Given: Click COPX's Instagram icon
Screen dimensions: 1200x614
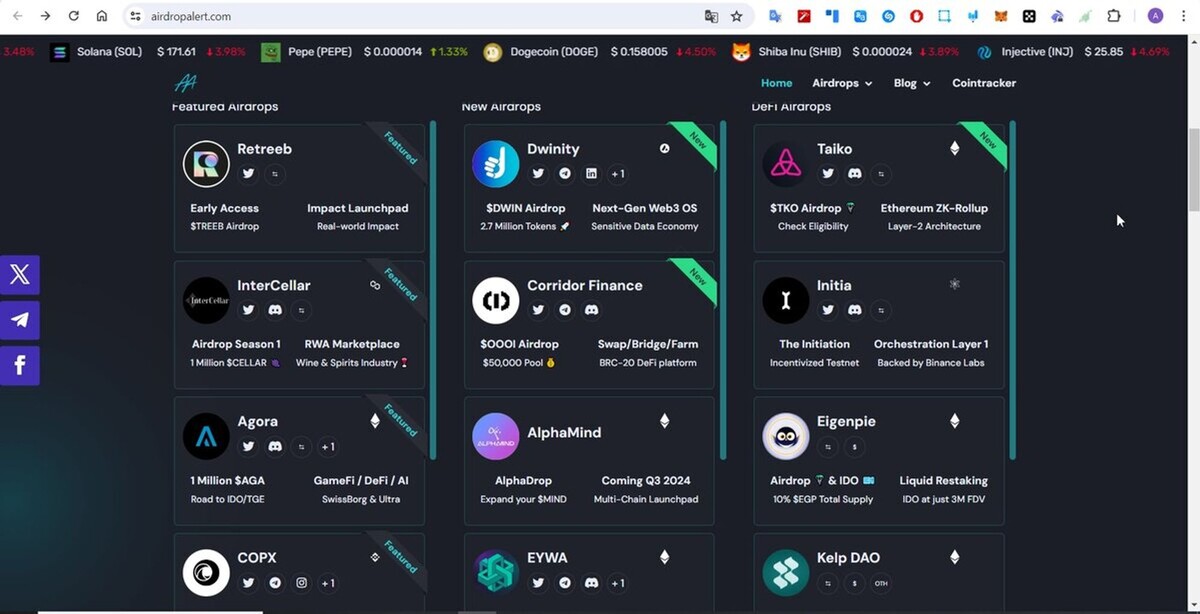Looking at the screenshot, I should [301, 583].
